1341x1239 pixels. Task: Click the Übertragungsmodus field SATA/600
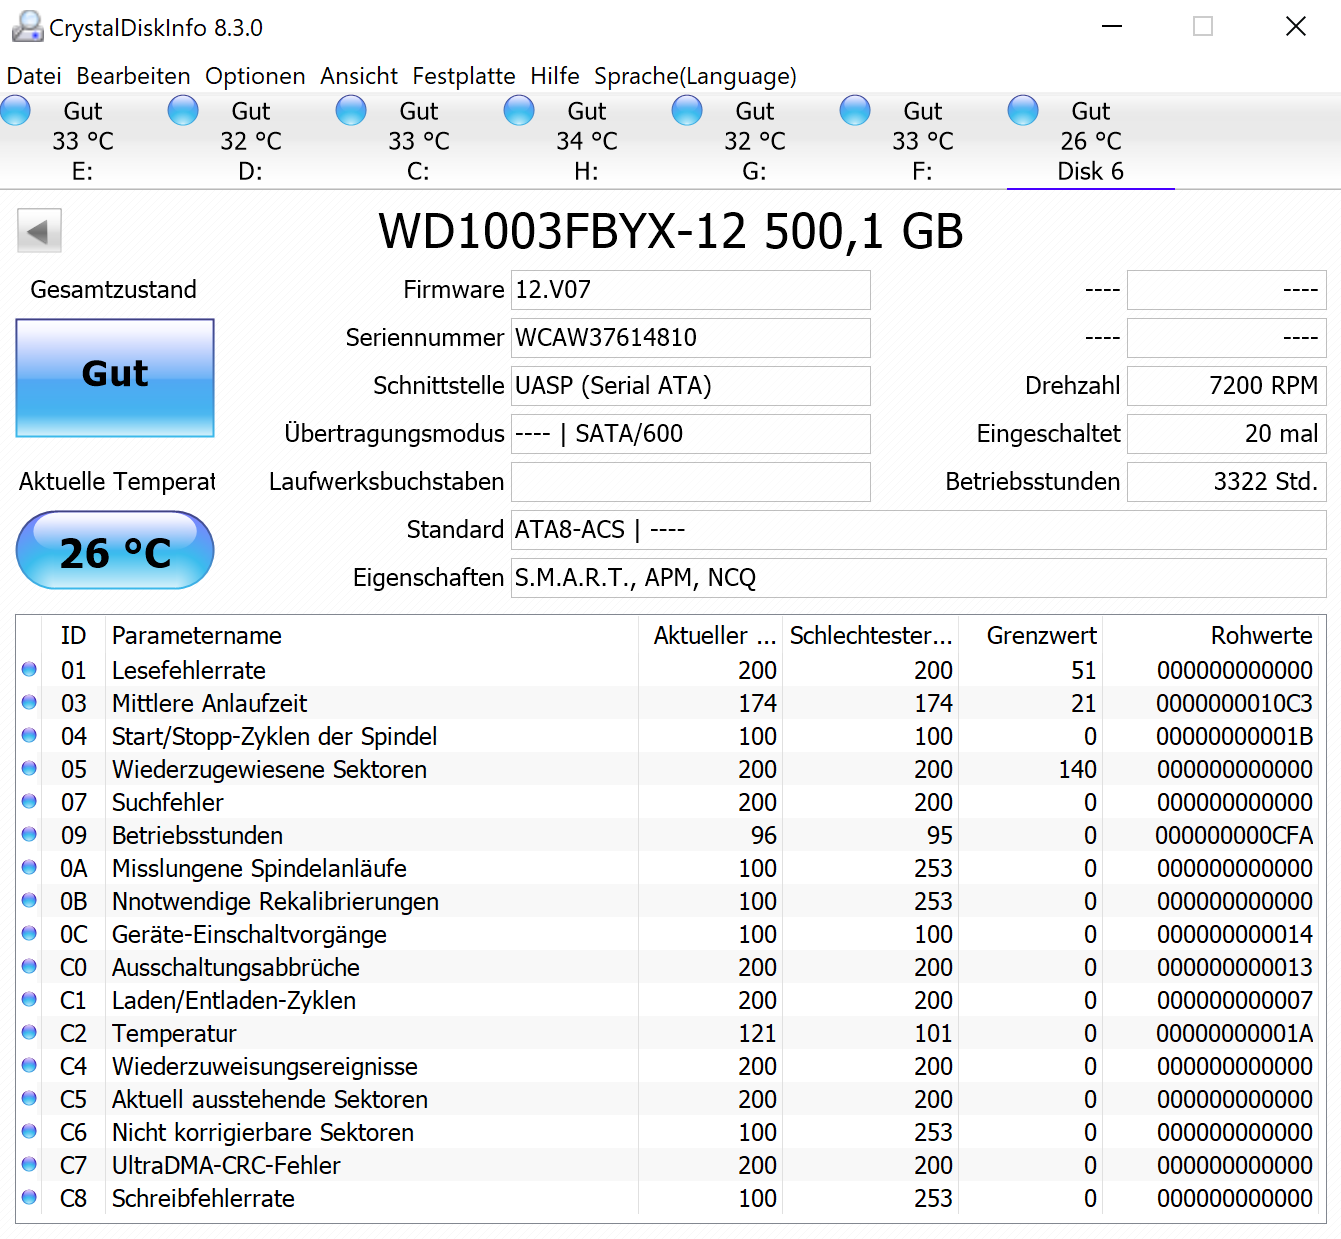point(691,434)
